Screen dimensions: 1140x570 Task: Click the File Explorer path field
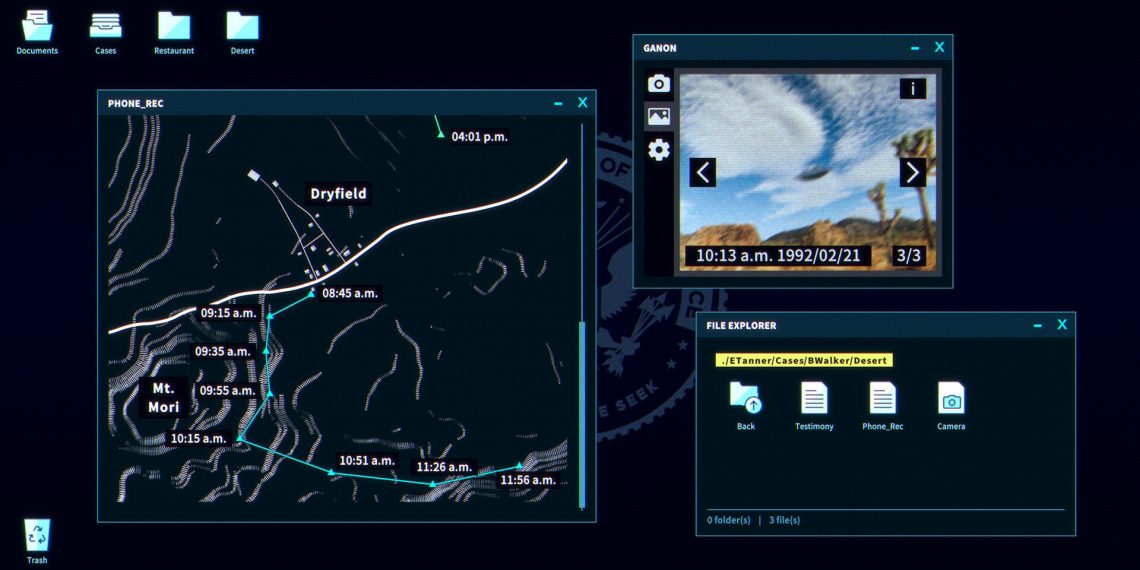[x=803, y=360]
